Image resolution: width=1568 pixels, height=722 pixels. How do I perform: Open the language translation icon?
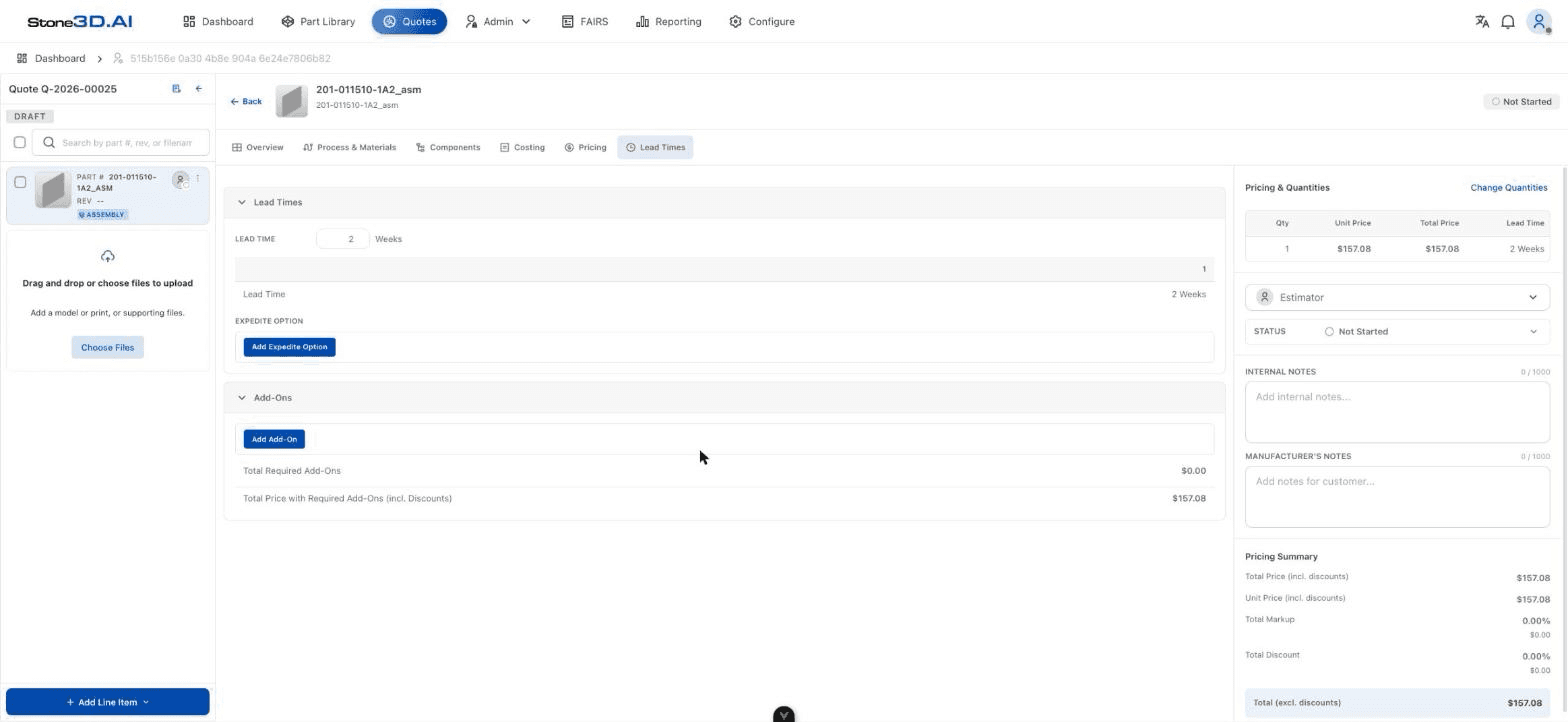pos(1482,21)
